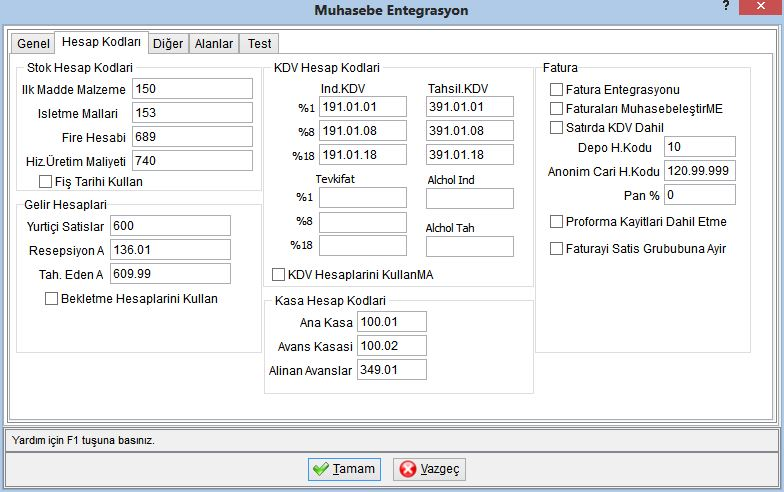Open the Alanlar tab
The width and height of the screenshot is (784, 492).
214,44
